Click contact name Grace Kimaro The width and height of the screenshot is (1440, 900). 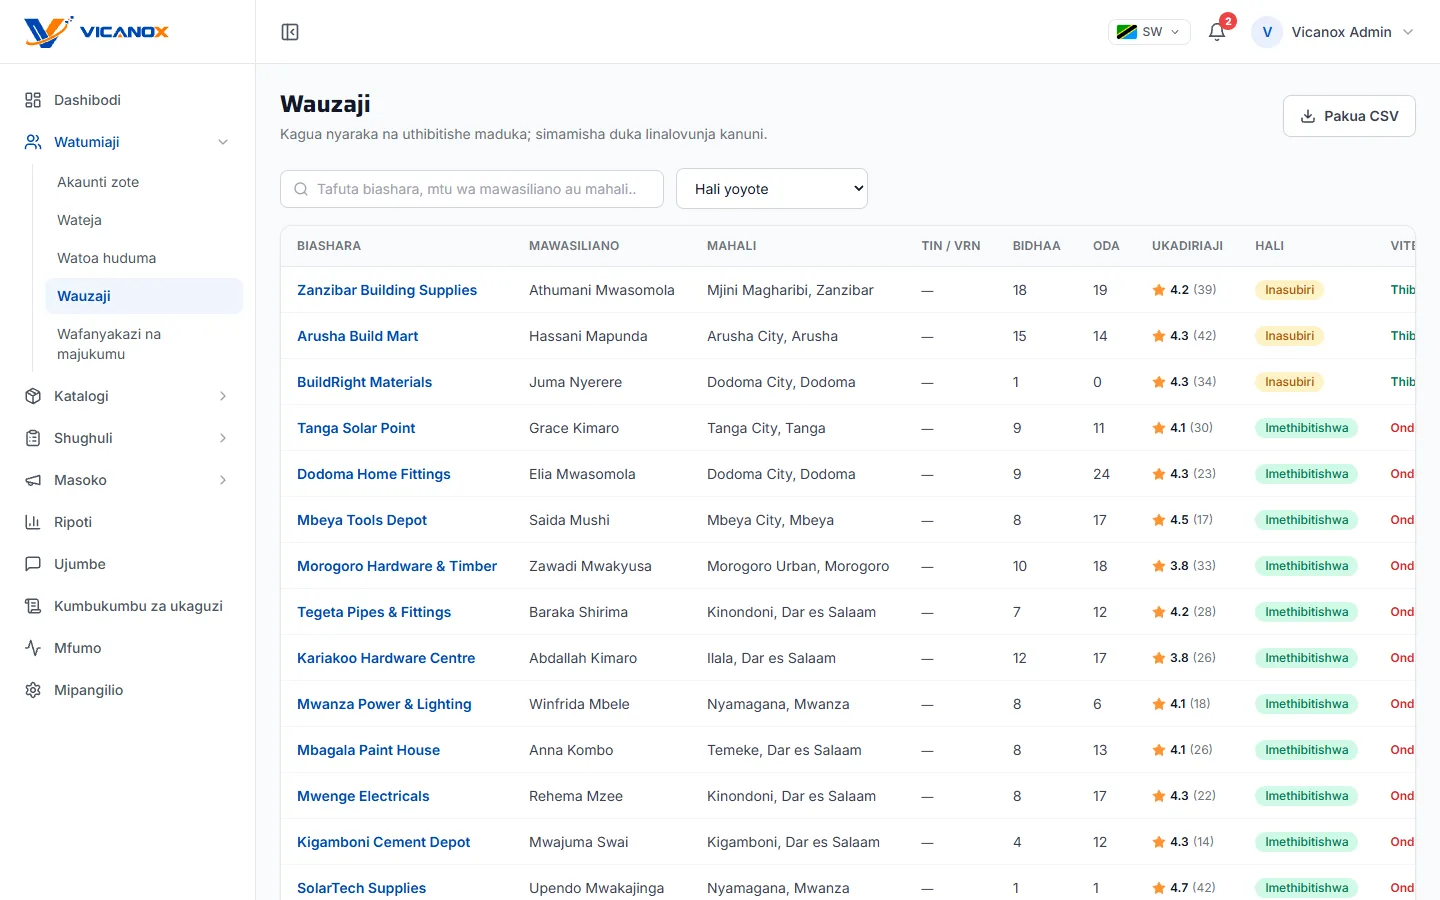coord(574,428)
